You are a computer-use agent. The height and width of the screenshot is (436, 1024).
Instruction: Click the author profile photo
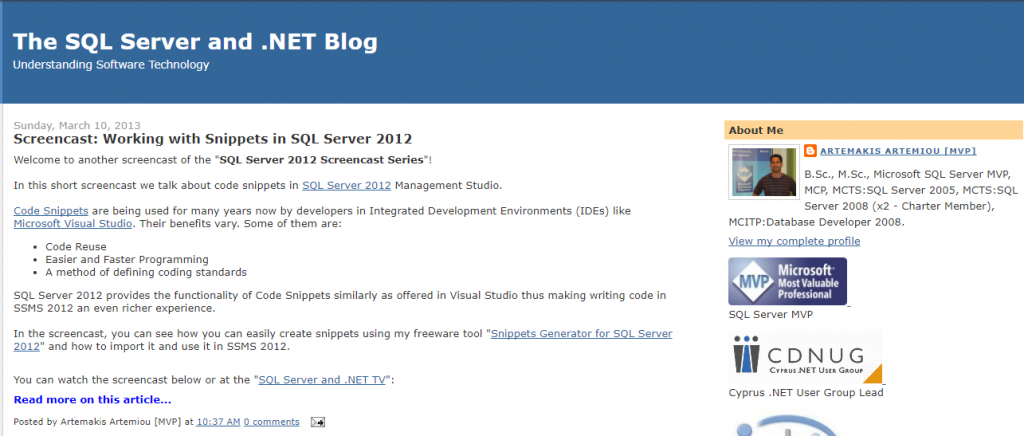pyautogui.click(x=764, y=172)
